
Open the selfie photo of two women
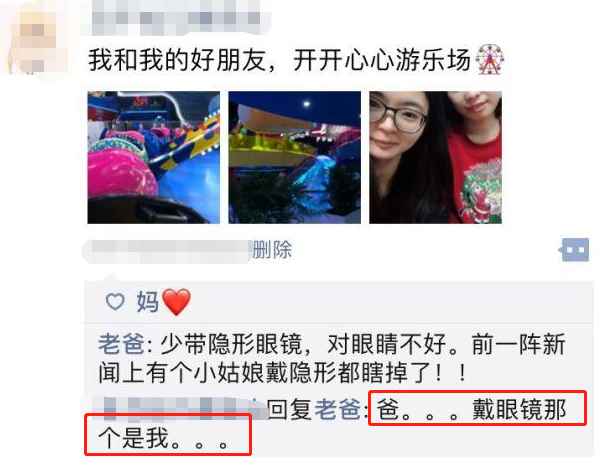click(x=436, y=158)
